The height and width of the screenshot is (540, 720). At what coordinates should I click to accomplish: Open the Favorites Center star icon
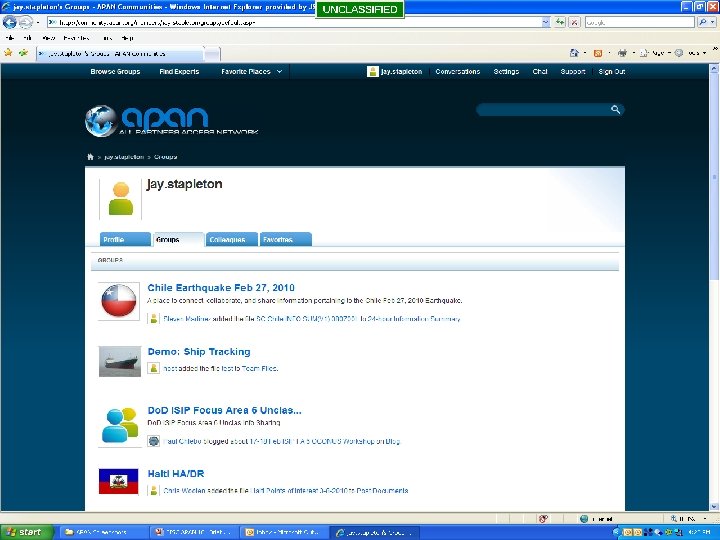pyautogui.click(x=8, y=53)
